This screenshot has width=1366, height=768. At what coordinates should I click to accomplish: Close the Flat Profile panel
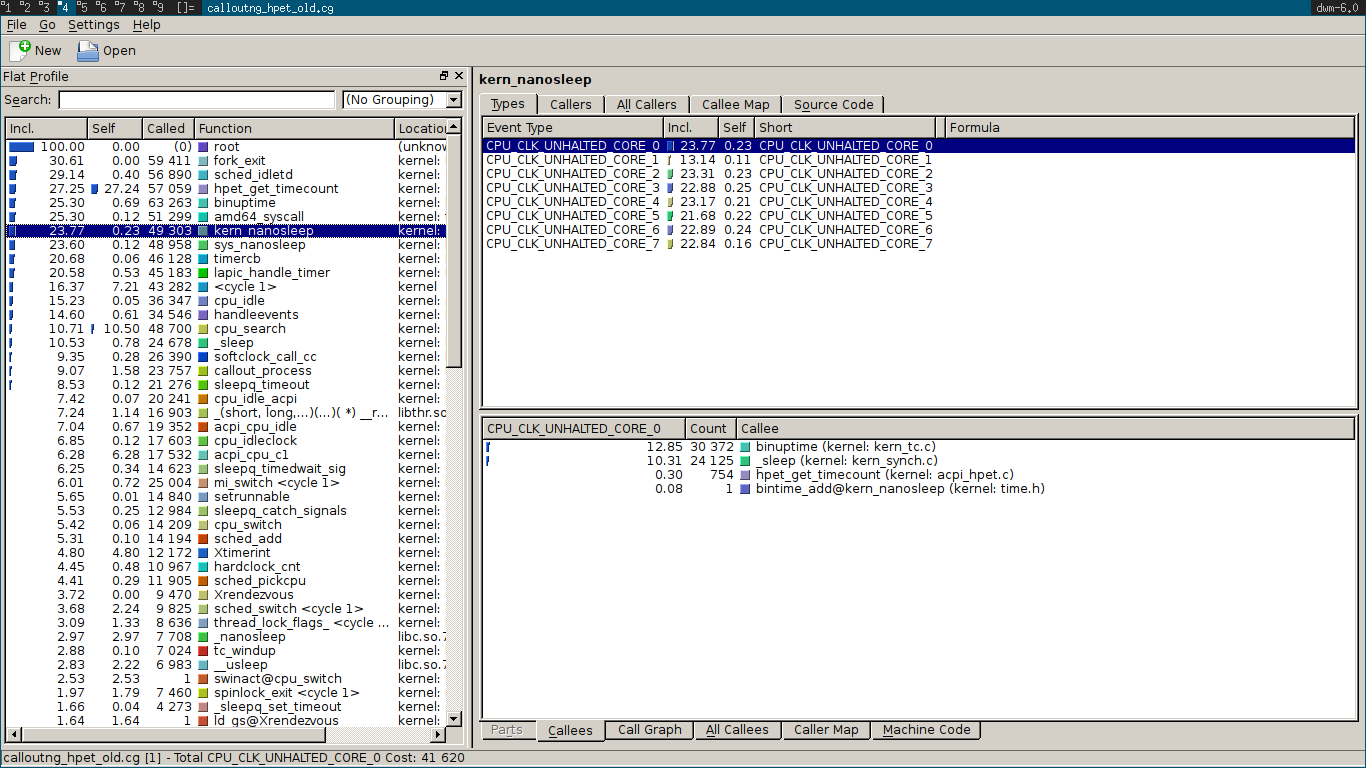tap(459, 76)
